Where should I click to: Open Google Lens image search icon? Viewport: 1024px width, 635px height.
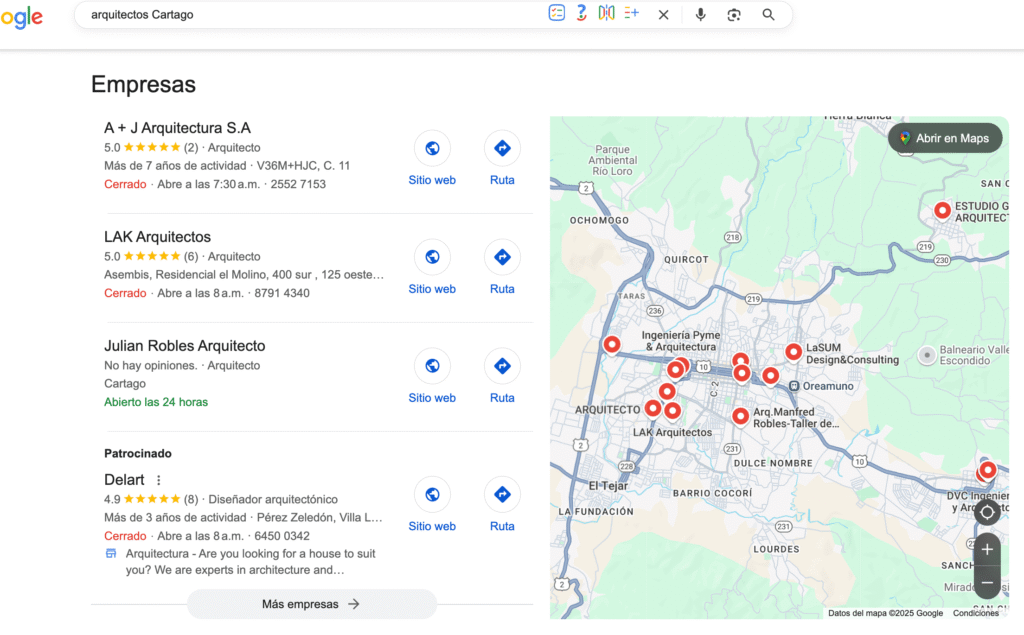pos(734,14)
